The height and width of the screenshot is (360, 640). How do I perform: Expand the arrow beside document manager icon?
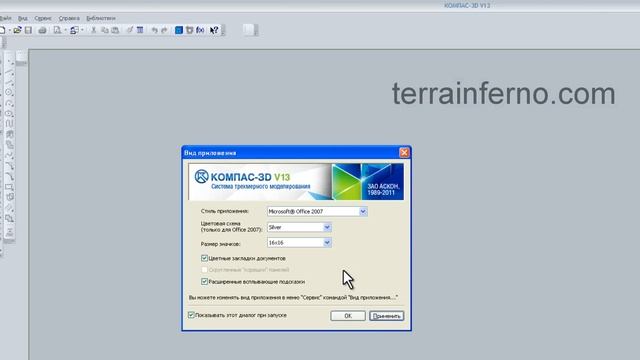(82, 30)
